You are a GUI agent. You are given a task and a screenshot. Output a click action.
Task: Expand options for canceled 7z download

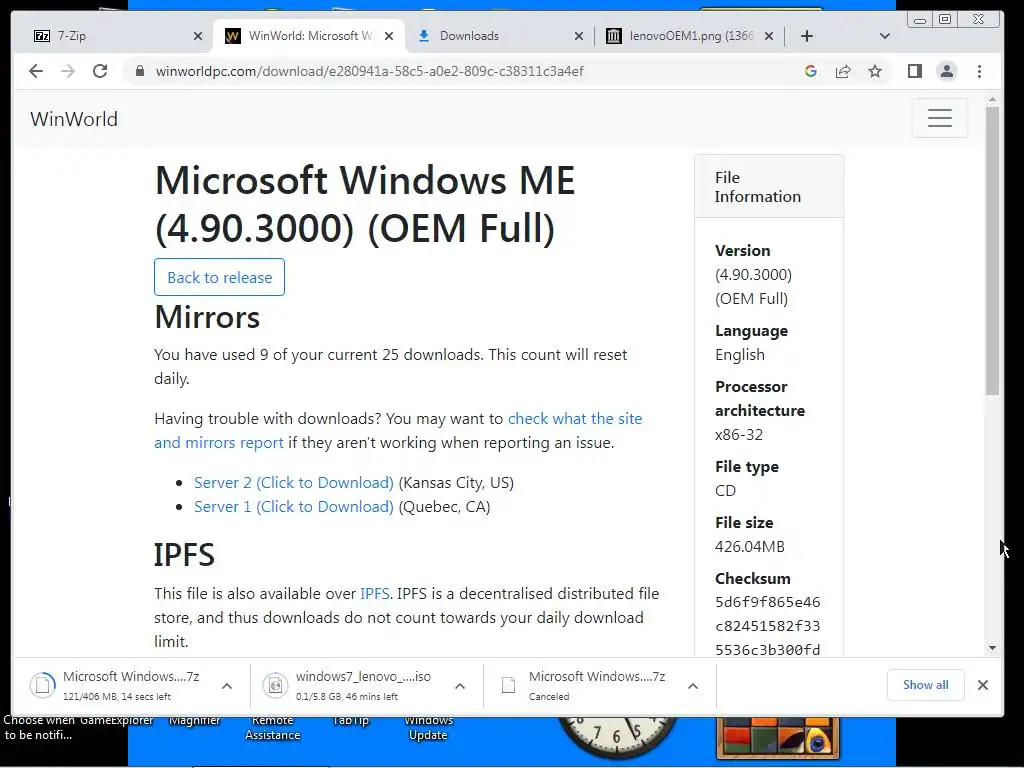click(693, 686)
